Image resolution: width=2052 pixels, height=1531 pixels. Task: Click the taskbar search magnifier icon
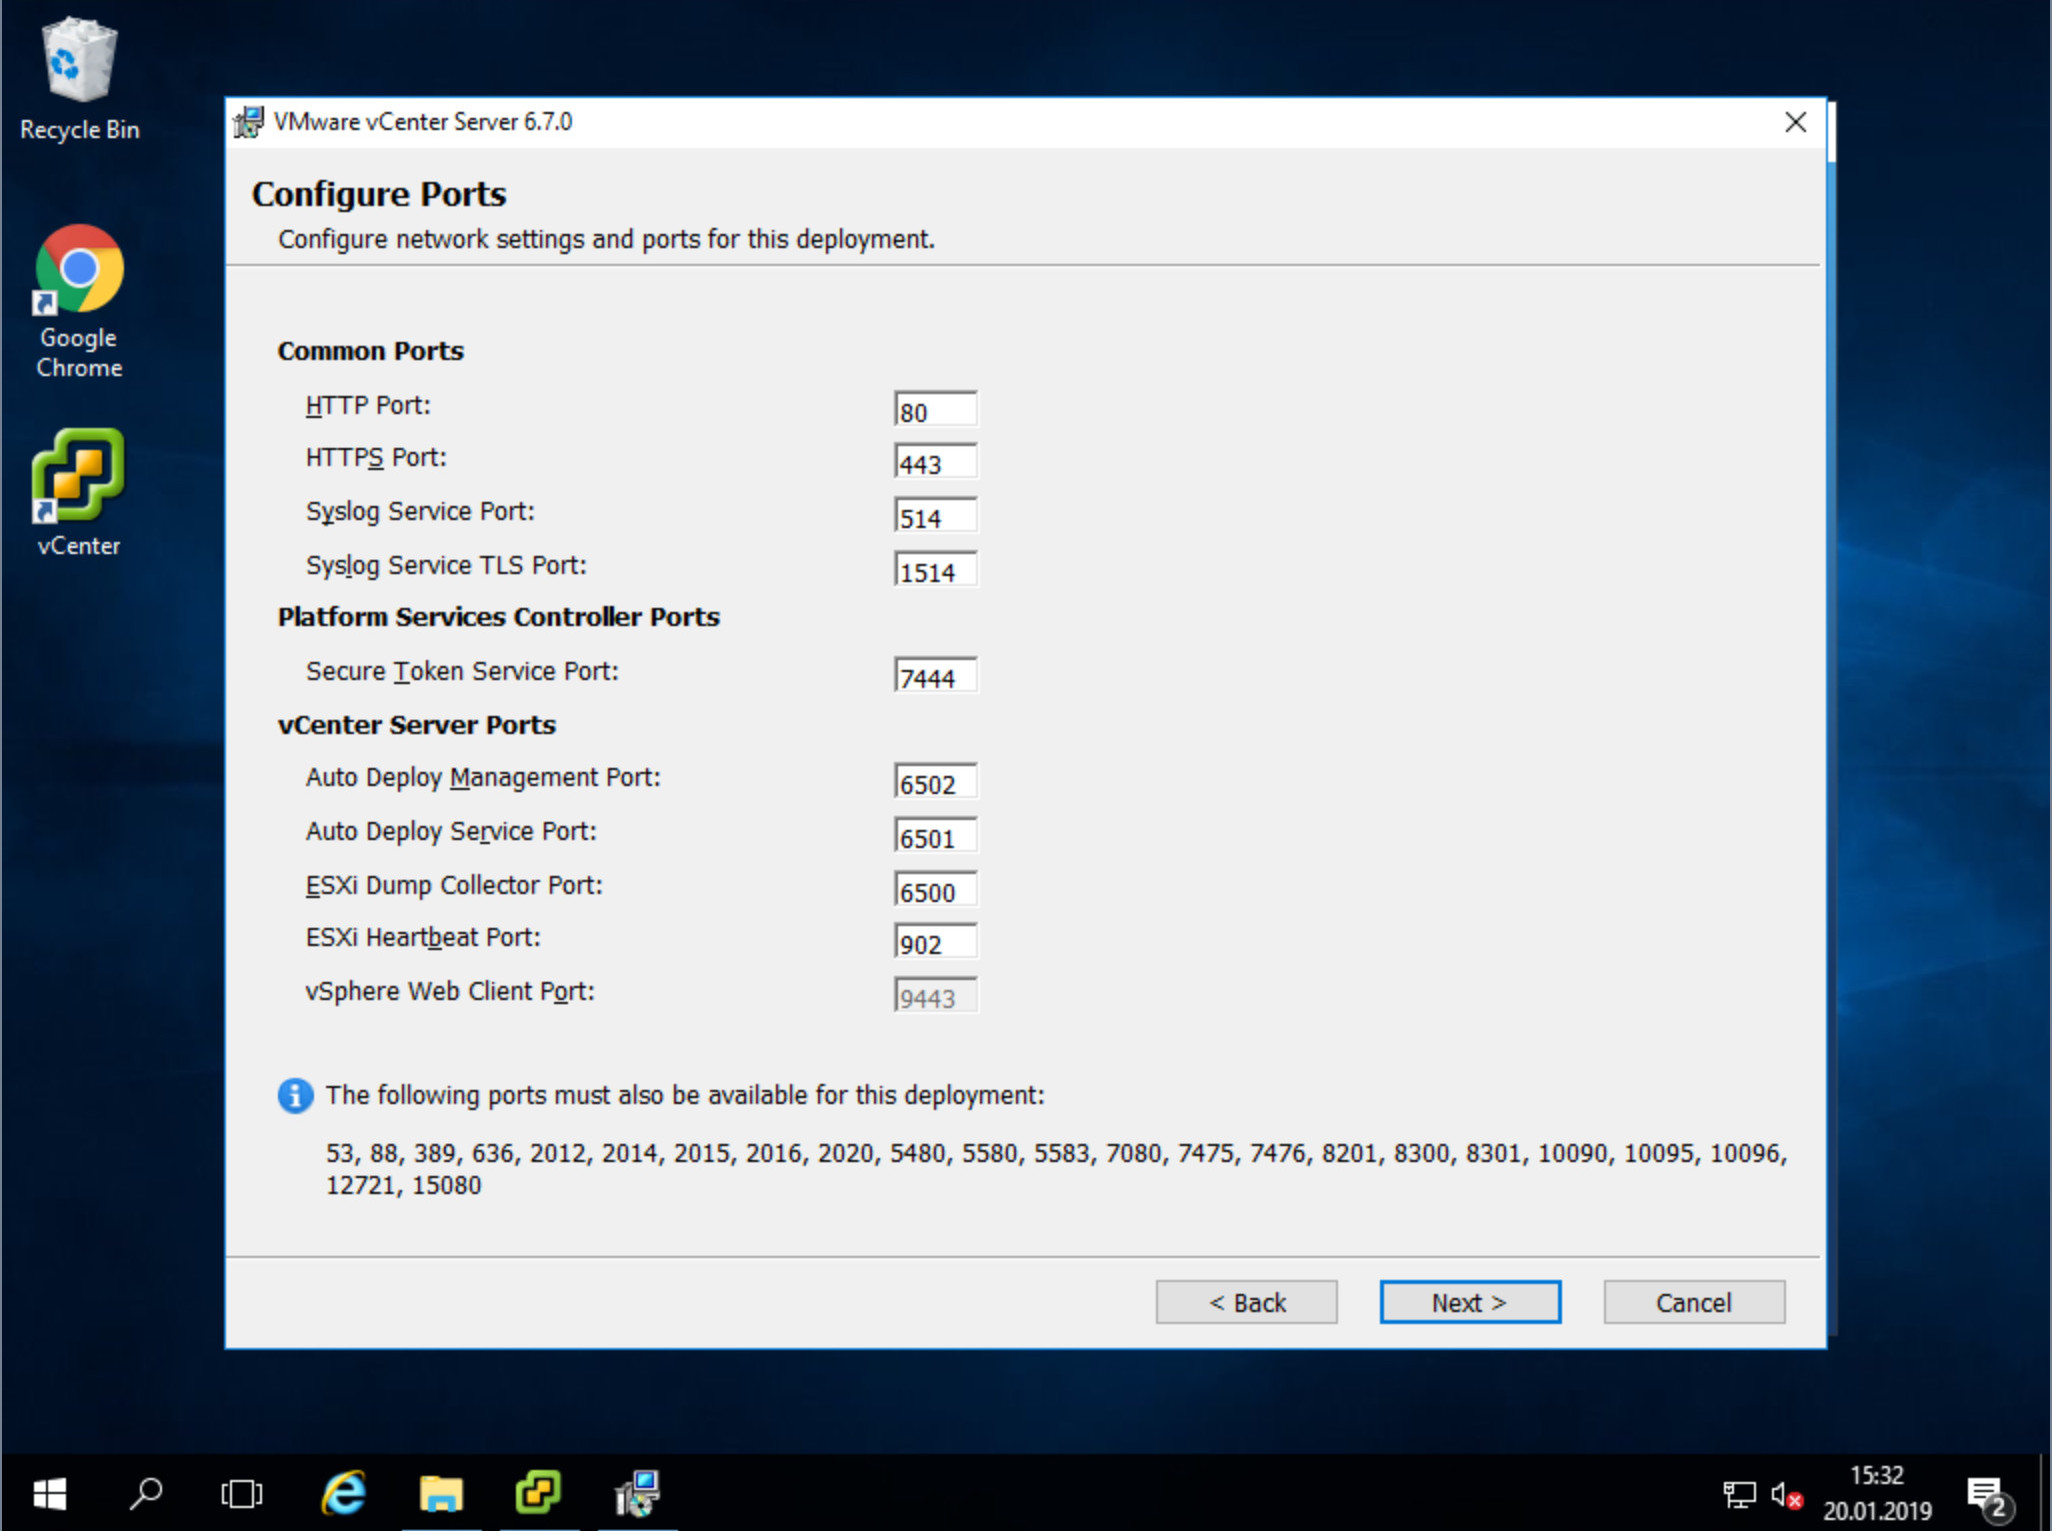146,1494
